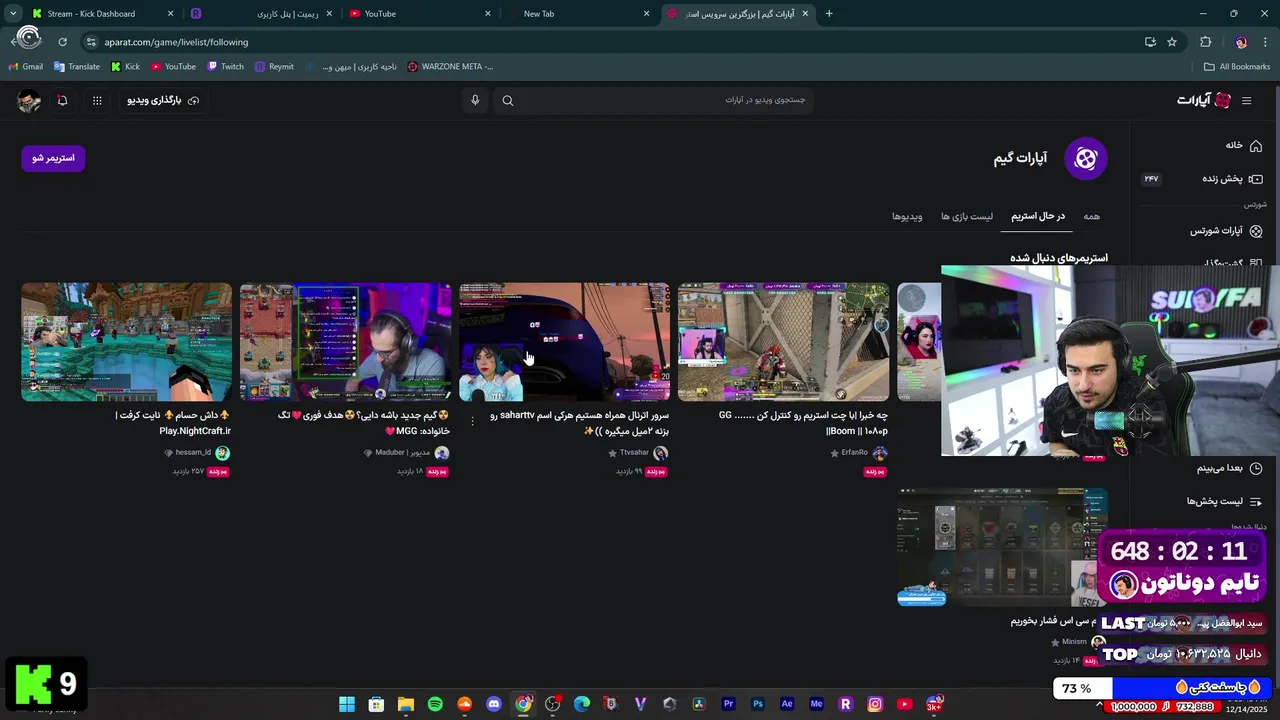Click the استریمر شو button
The image size is (1280, 720).
click(53, 158)
